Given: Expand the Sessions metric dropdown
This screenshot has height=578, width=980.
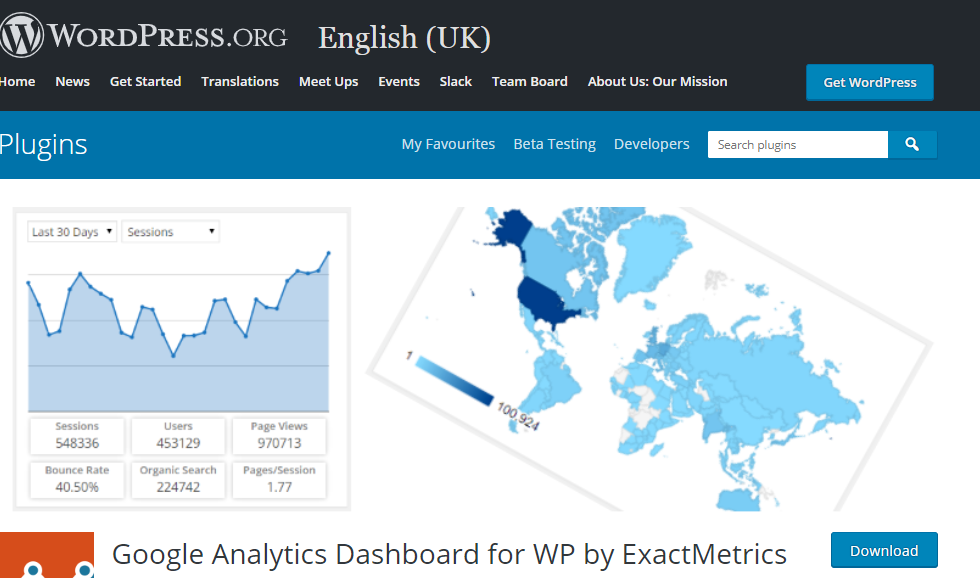Looking at the screenshot, I should pos(170,232).
